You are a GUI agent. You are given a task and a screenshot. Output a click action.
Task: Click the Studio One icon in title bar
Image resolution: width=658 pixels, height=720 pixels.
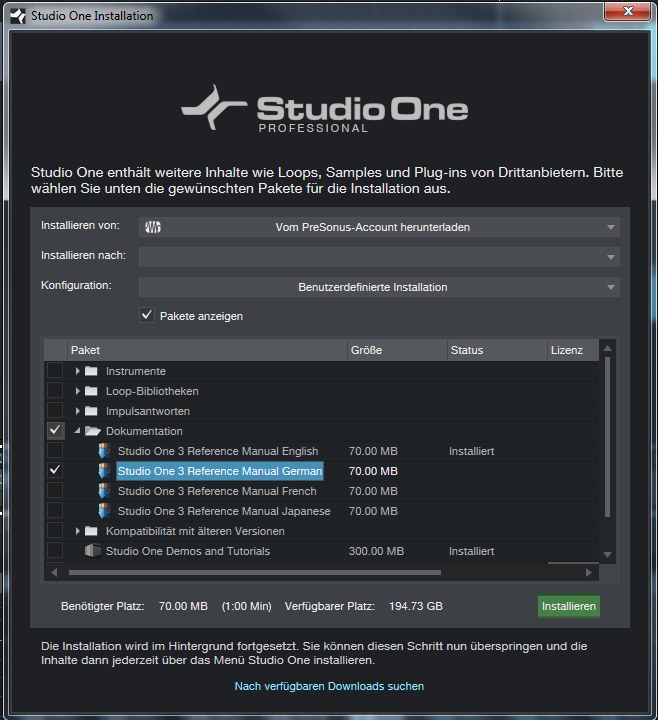(x=18, y=16)
